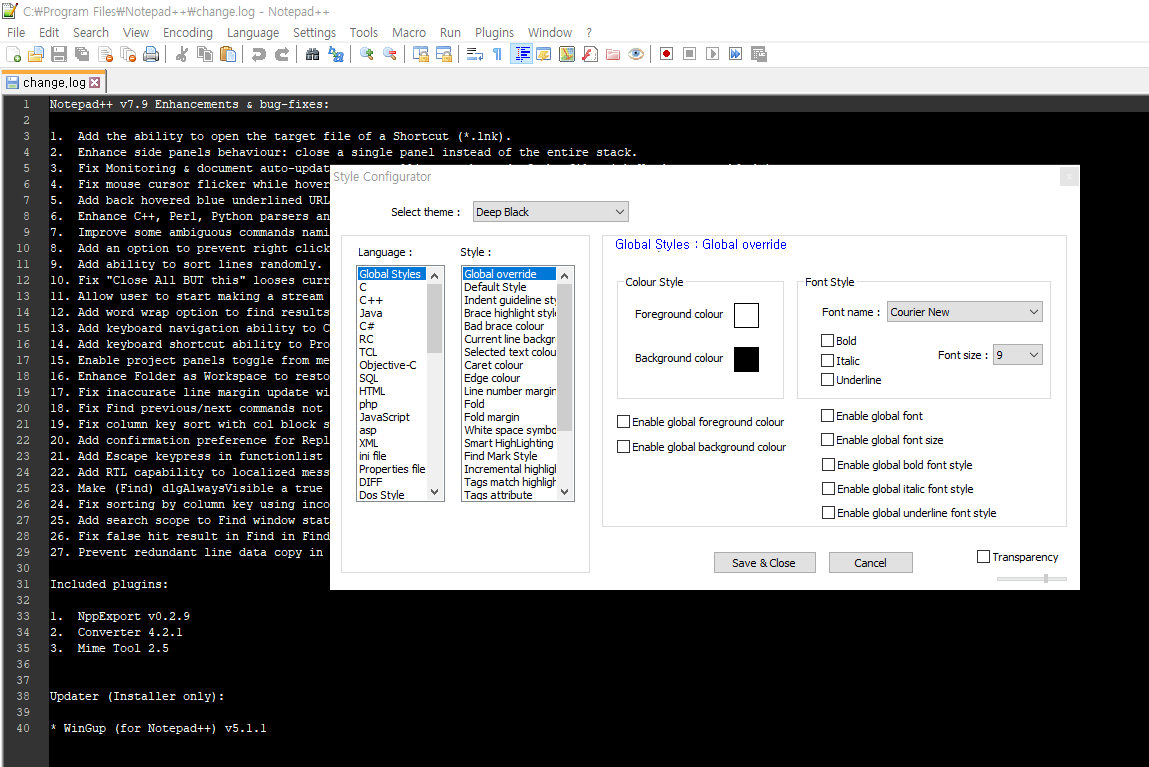Enable global foreground colour checkbox
1149x767 pixels.
624,422
